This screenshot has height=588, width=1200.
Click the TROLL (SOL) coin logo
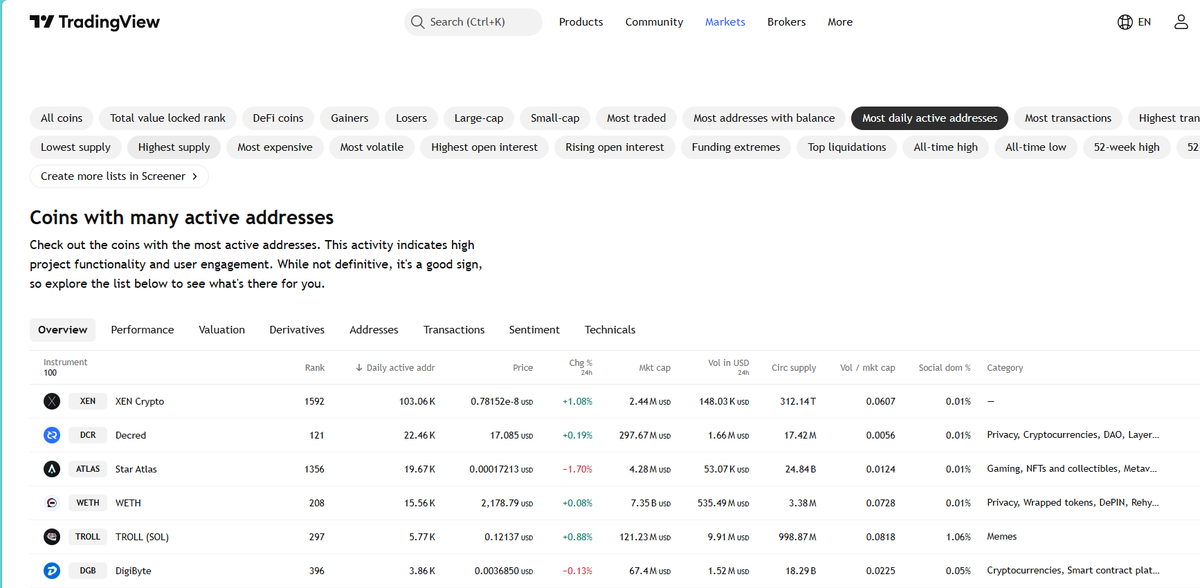click(53, 537)
